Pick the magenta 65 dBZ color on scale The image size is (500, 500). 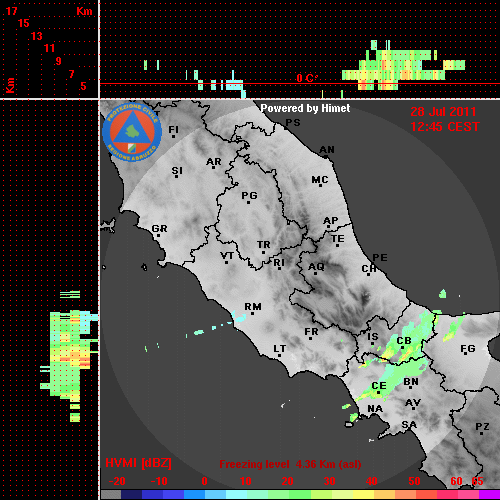[x=489, y=494]
